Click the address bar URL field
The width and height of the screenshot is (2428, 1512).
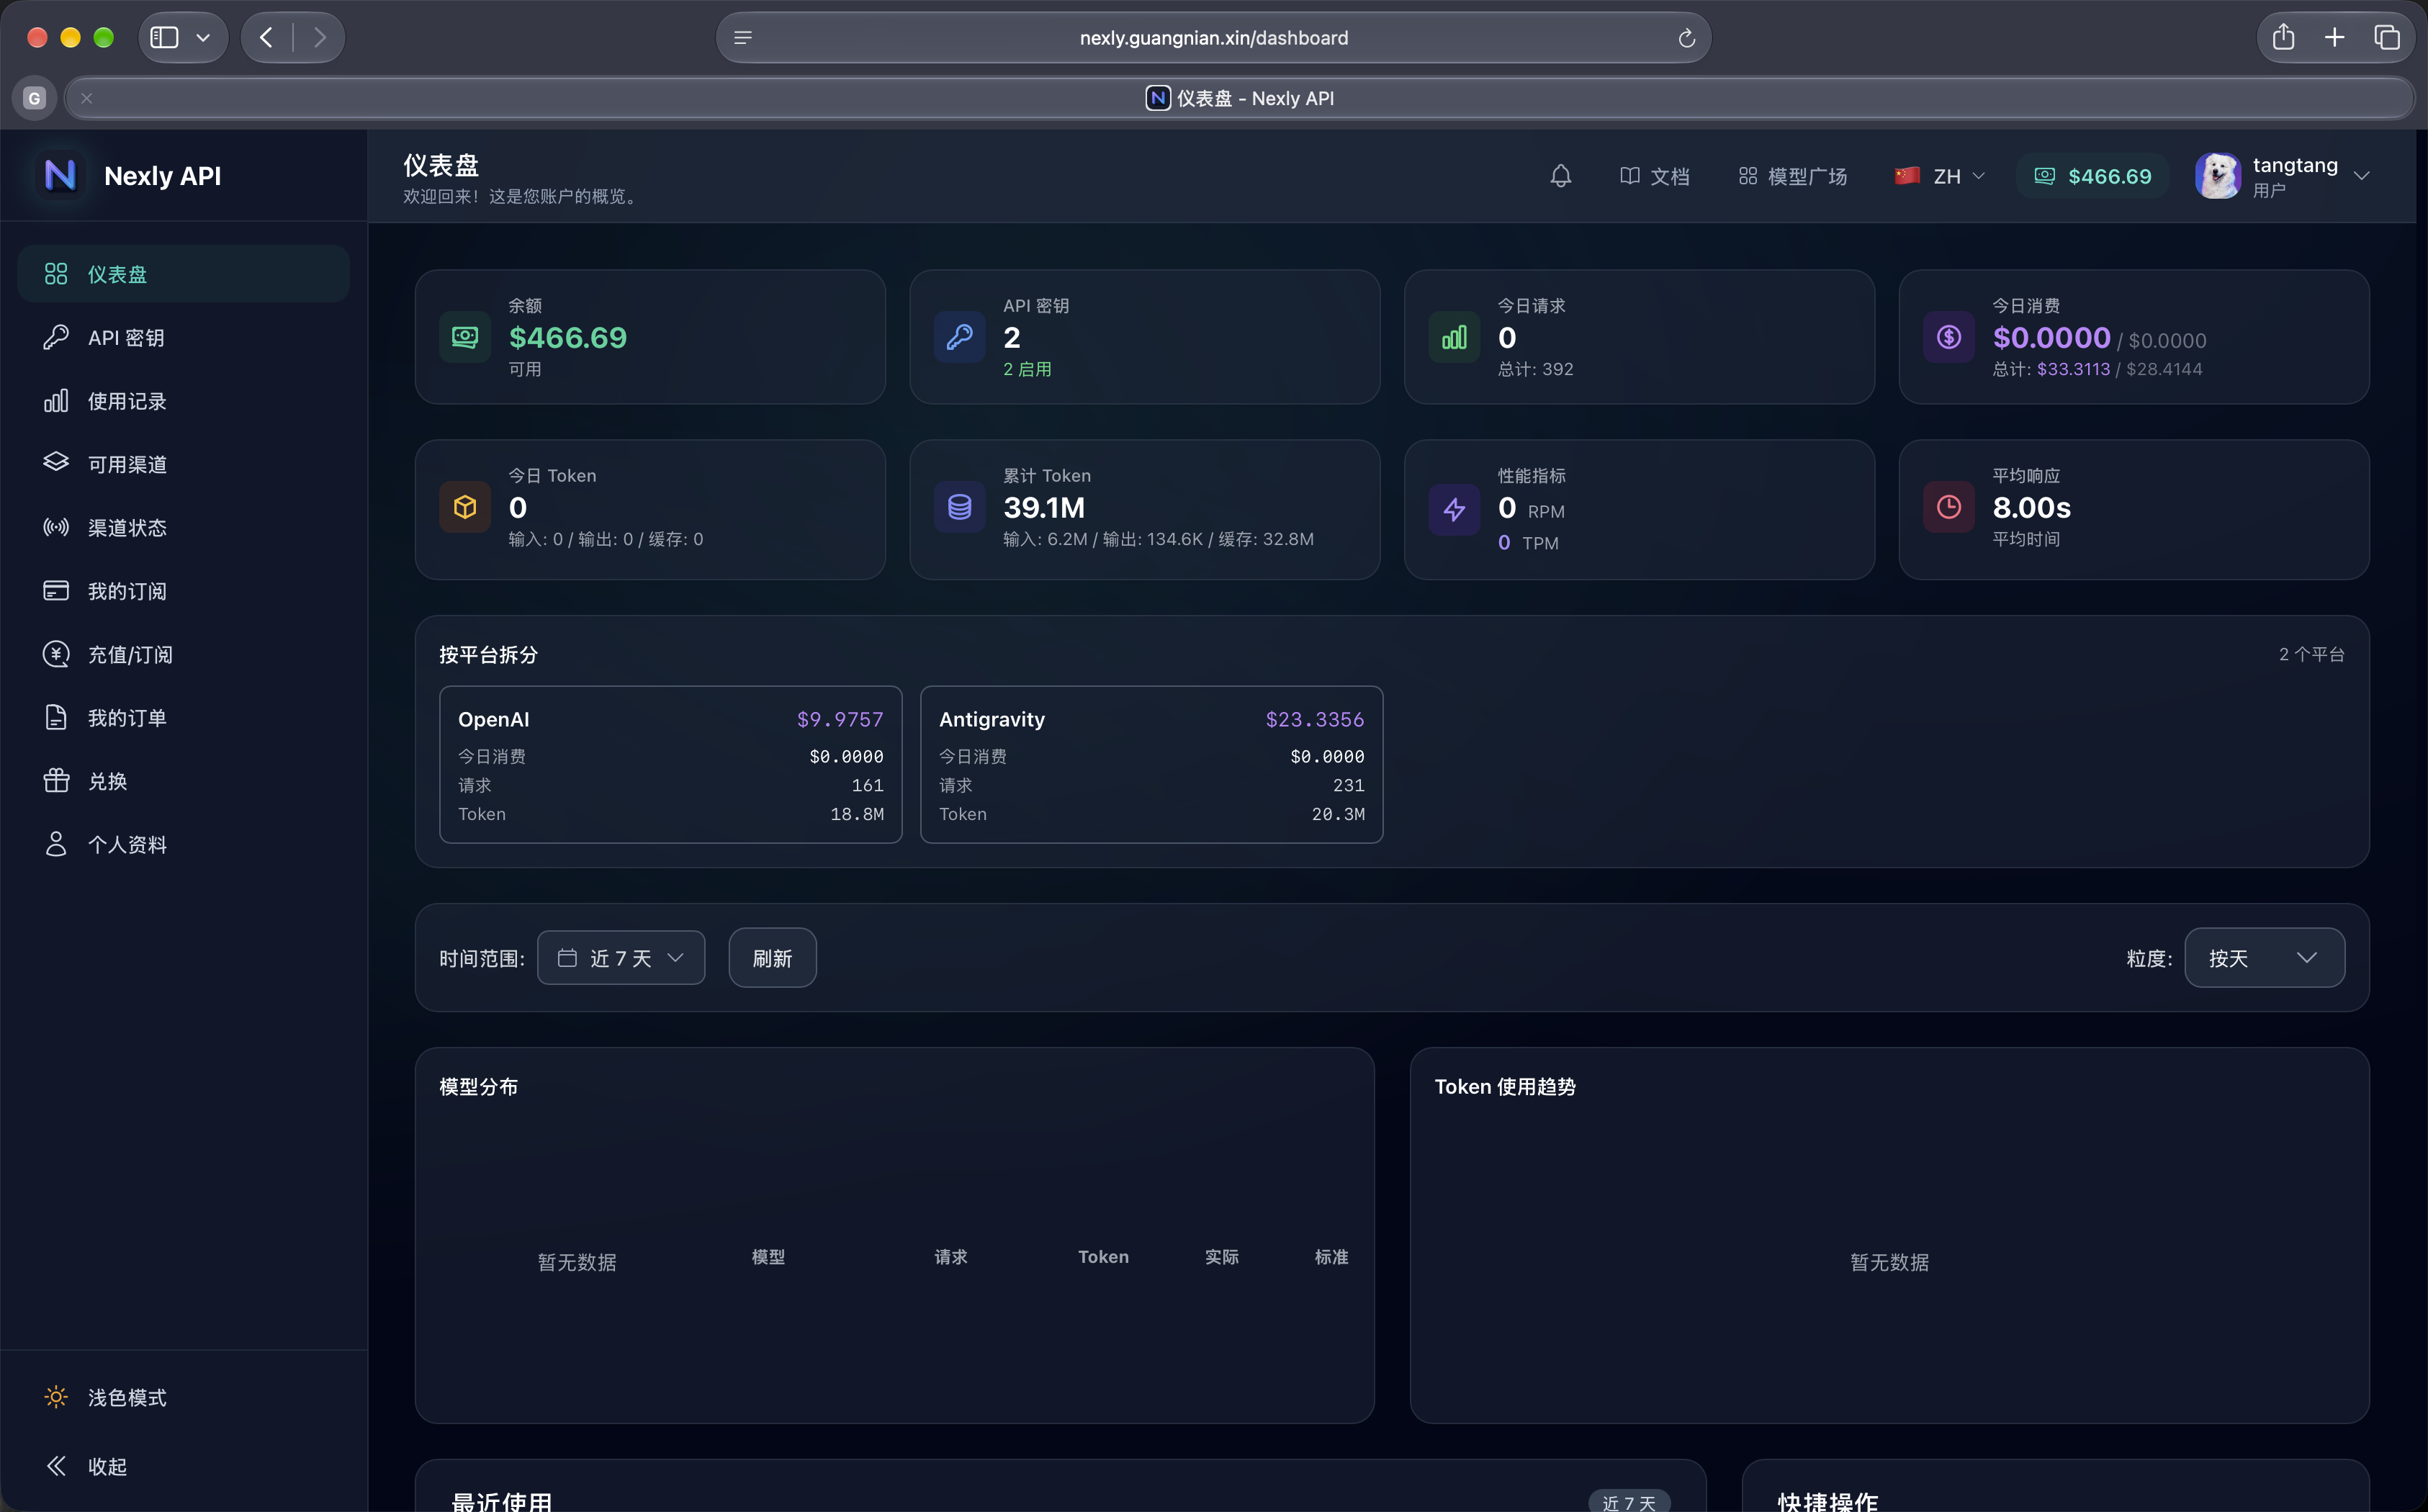(x=1213, y=38)
